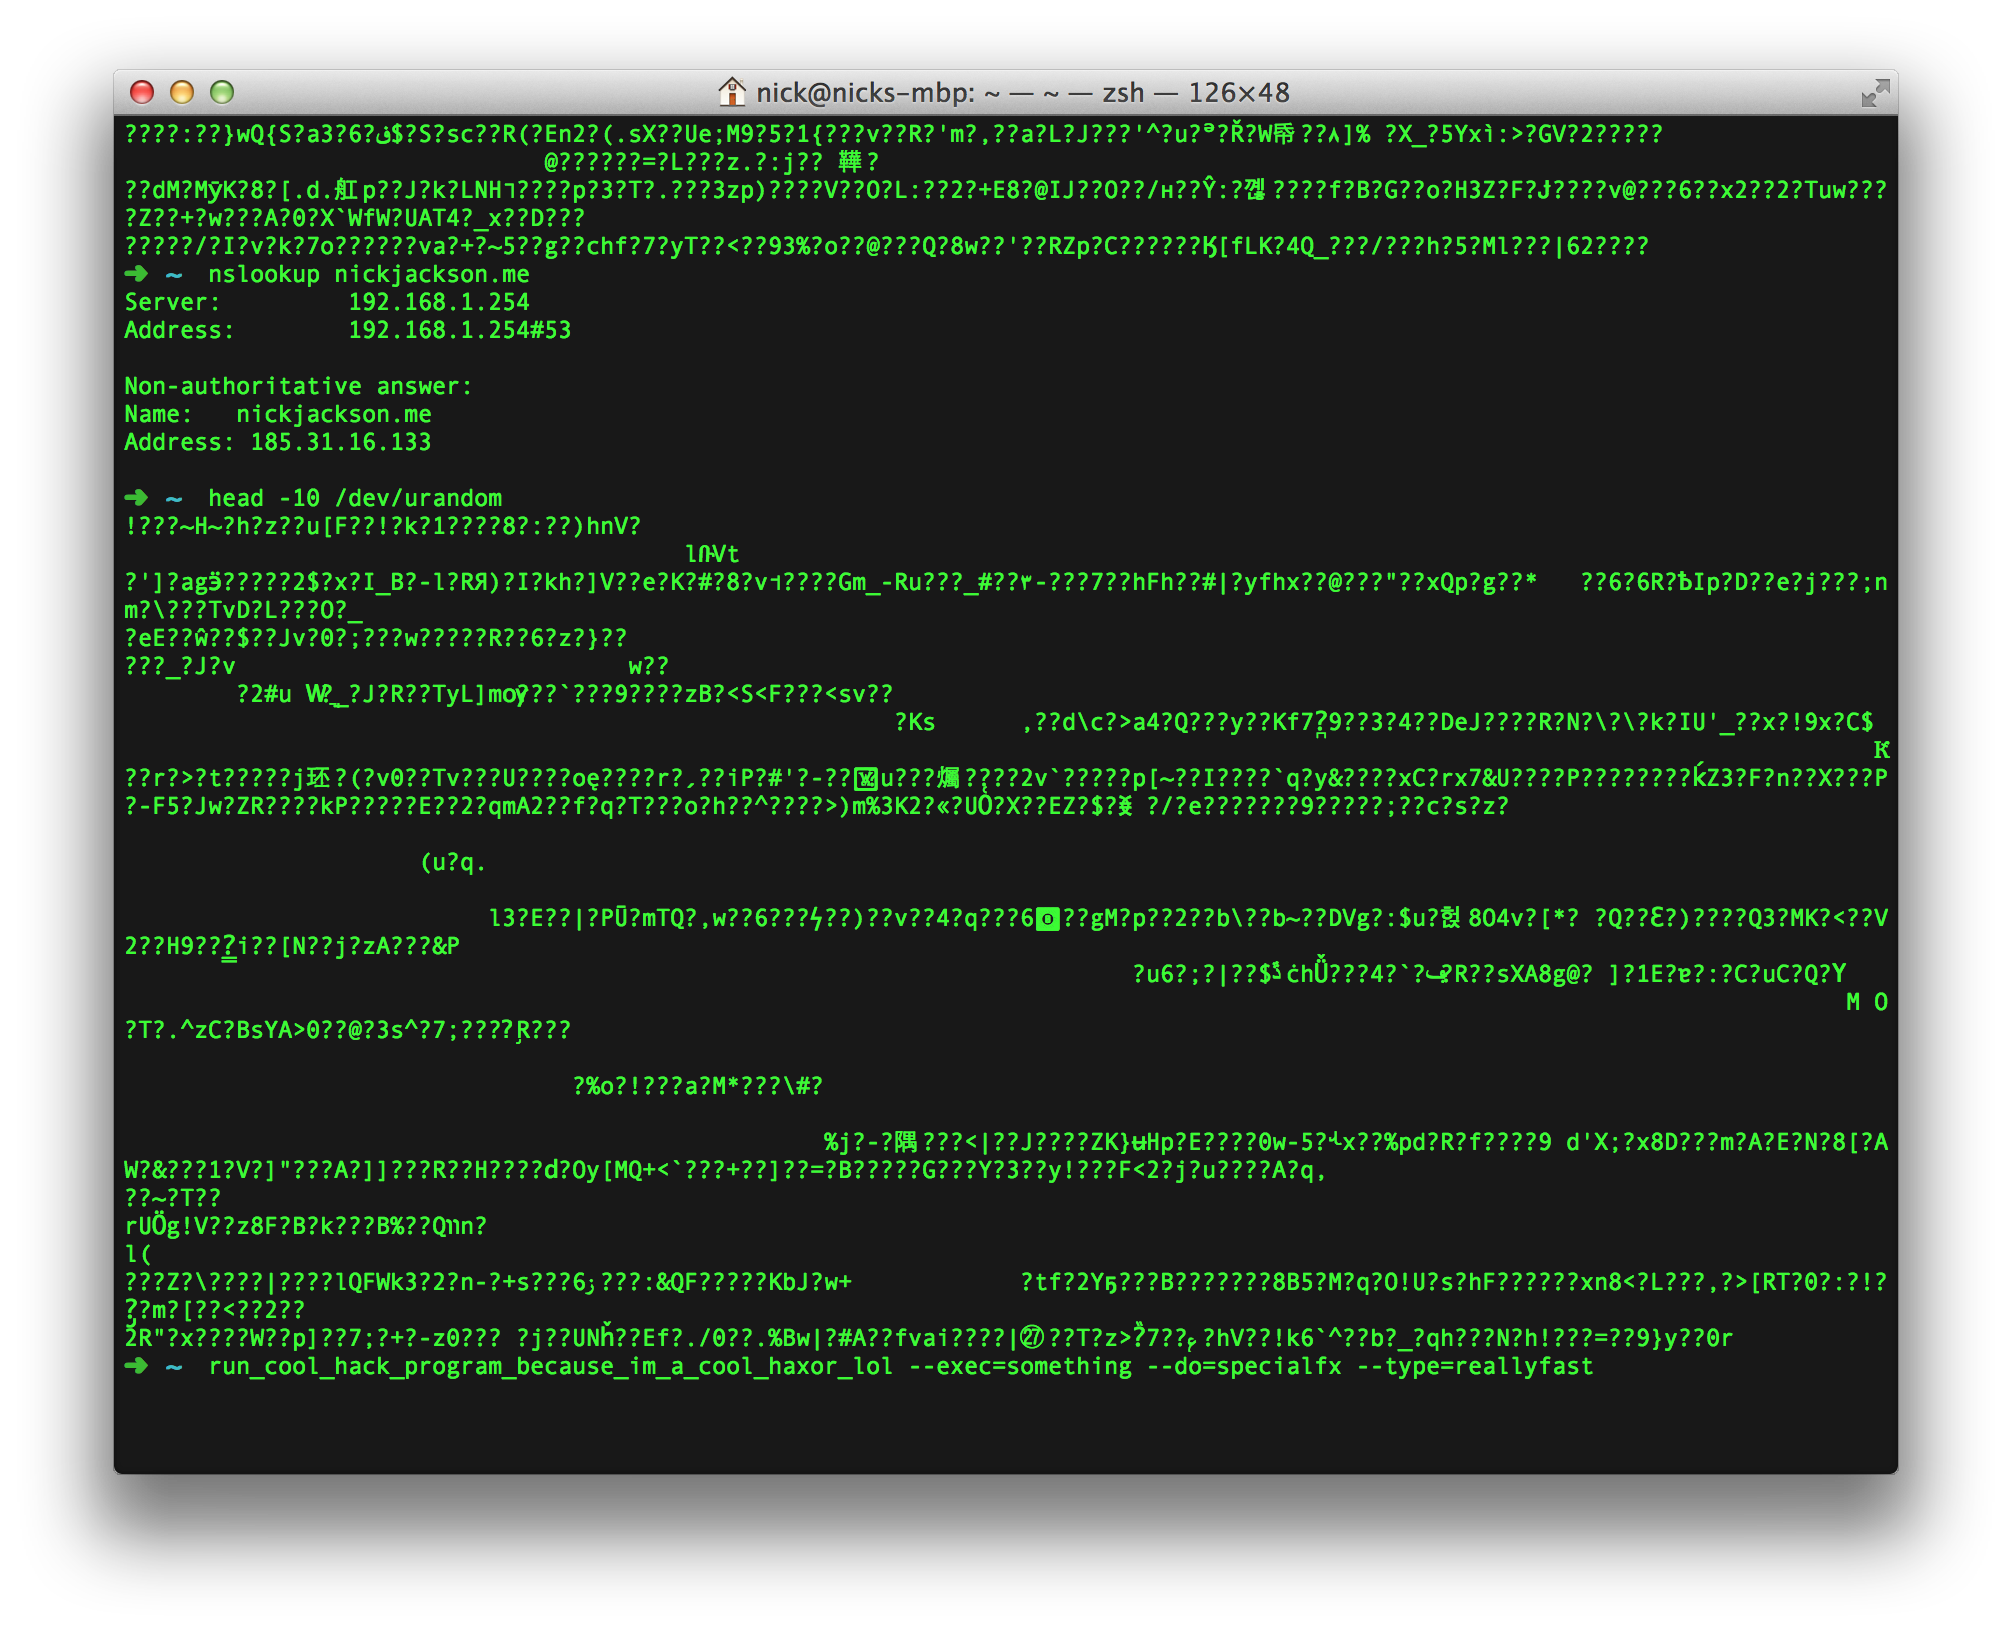Click the prompt arrow before nslookup command
Image resolution: width=2012 pixels, height=1632 pixels.
[136, 274]
